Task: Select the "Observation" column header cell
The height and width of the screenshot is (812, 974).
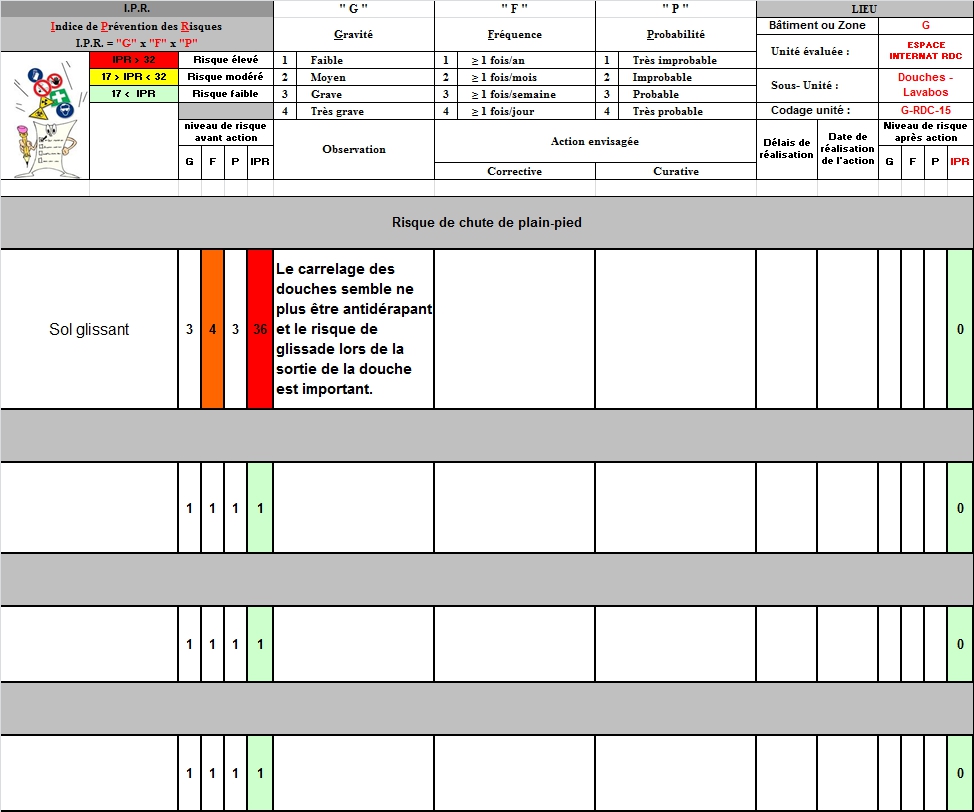Action: point(353,149)
